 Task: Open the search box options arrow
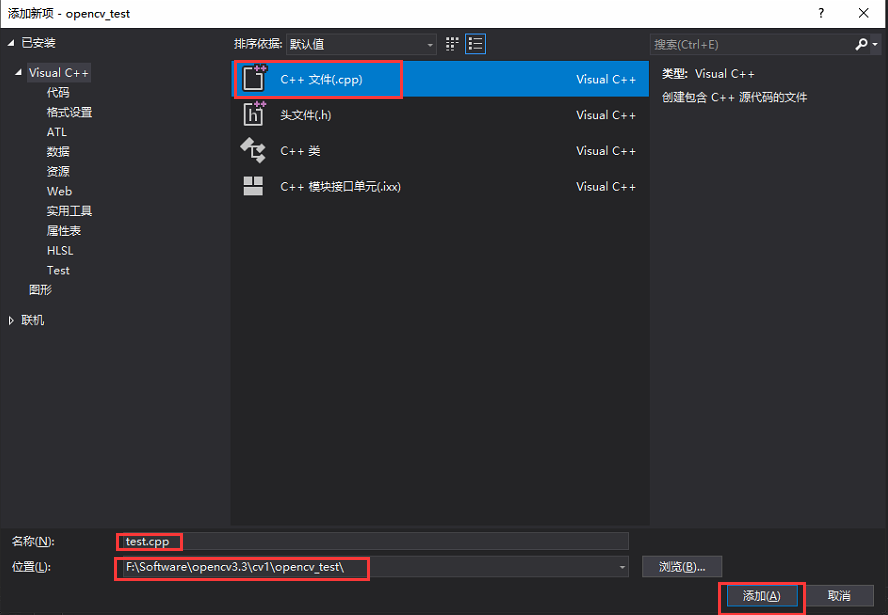pyautogui.click(x=873, y=43)
